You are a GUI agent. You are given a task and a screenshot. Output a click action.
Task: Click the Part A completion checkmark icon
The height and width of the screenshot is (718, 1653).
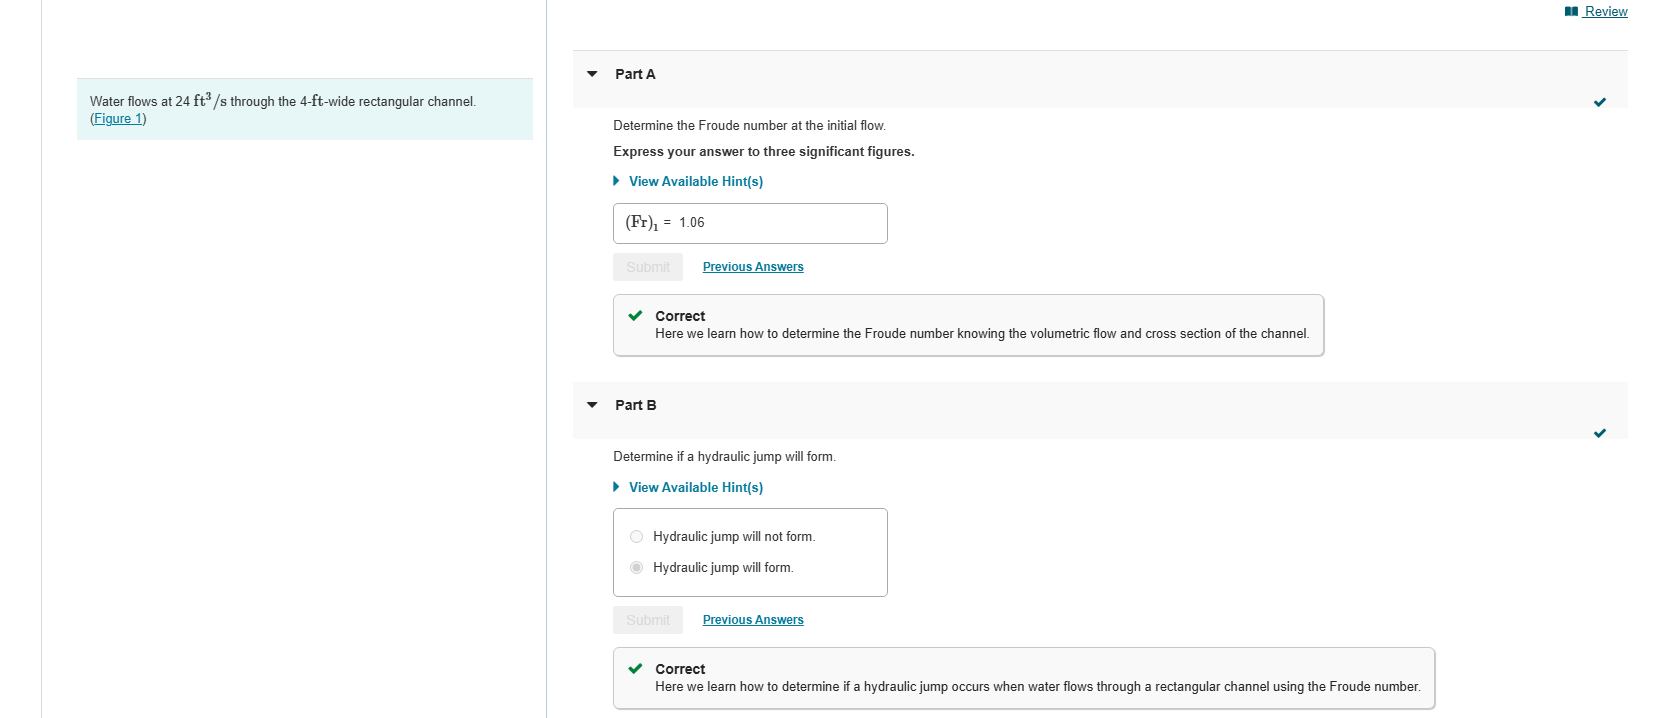[1600, 102]
